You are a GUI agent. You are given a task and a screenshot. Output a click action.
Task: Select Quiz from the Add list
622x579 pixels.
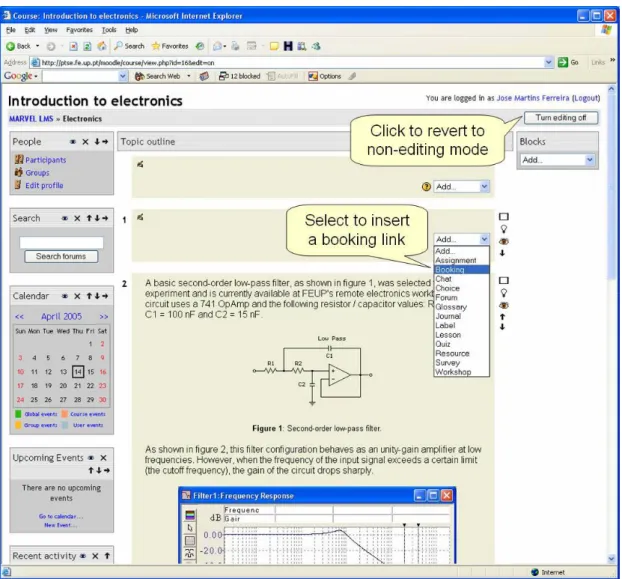click(462, 344)
